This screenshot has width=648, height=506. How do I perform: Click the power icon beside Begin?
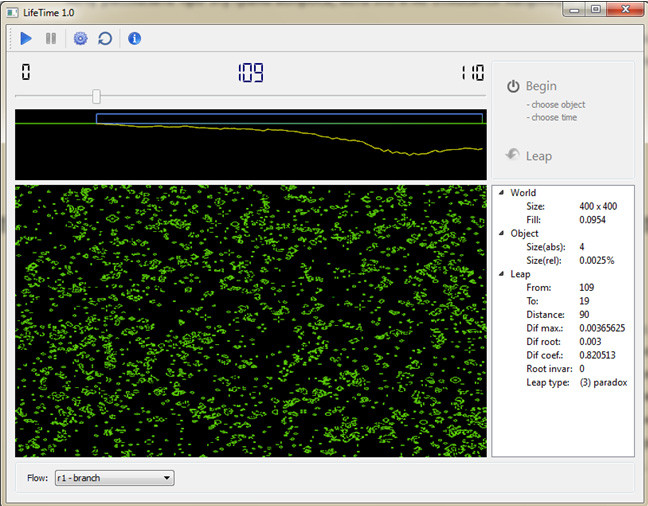tap(513, 87)
